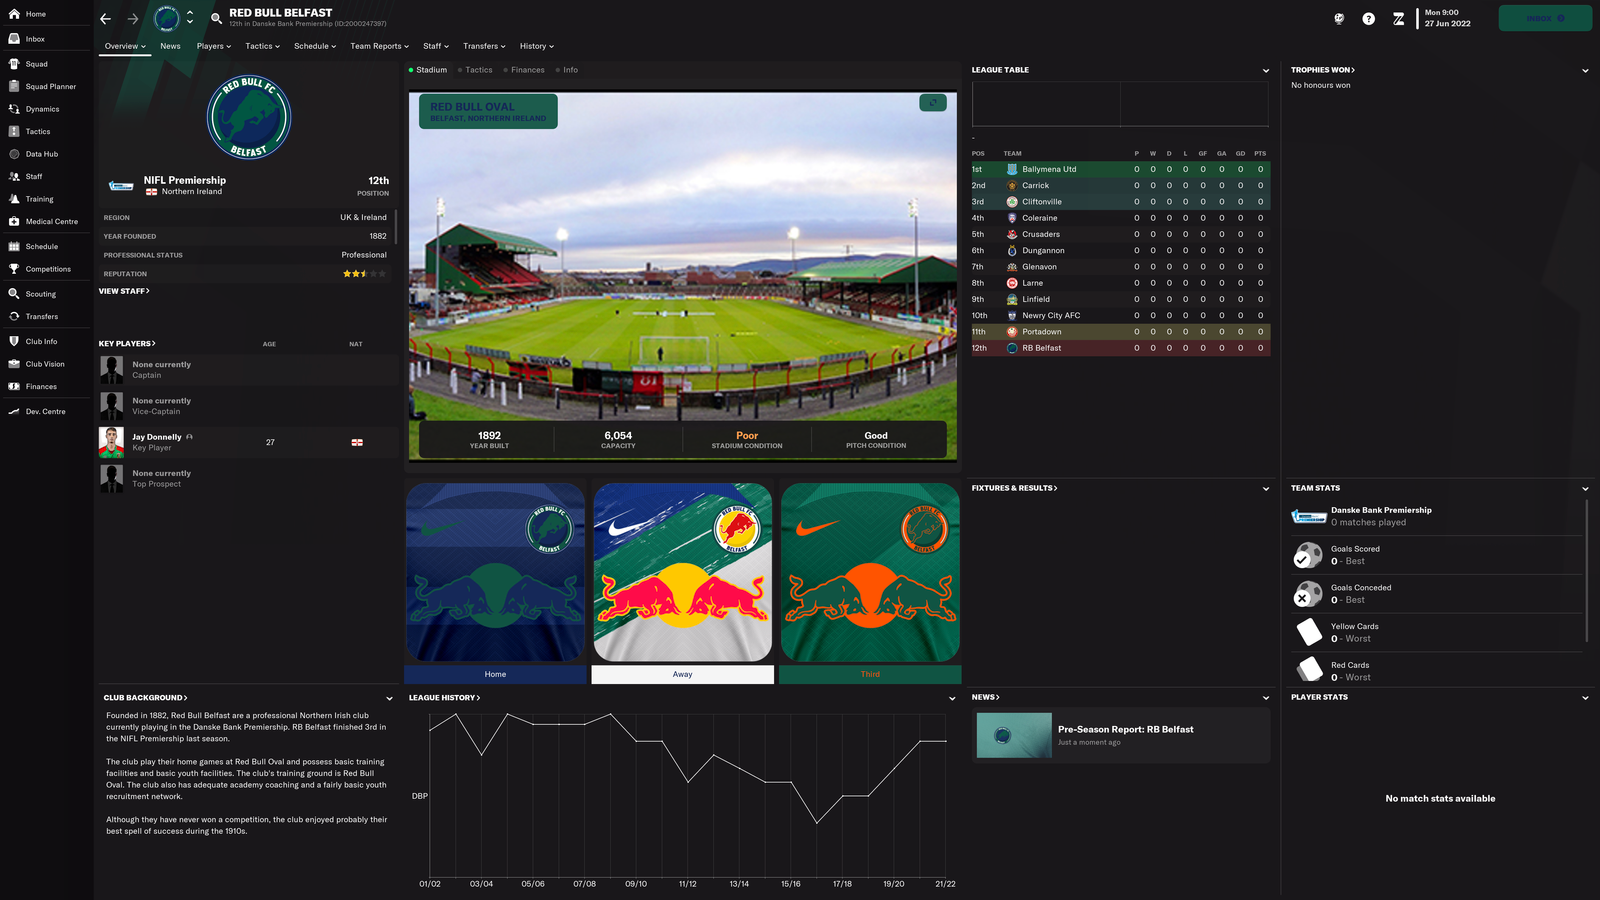Image resolution: width=1600 pixels, height=900 pixels.
Task: Open Medical Centre in sidebar
Action: click(51, 222)
